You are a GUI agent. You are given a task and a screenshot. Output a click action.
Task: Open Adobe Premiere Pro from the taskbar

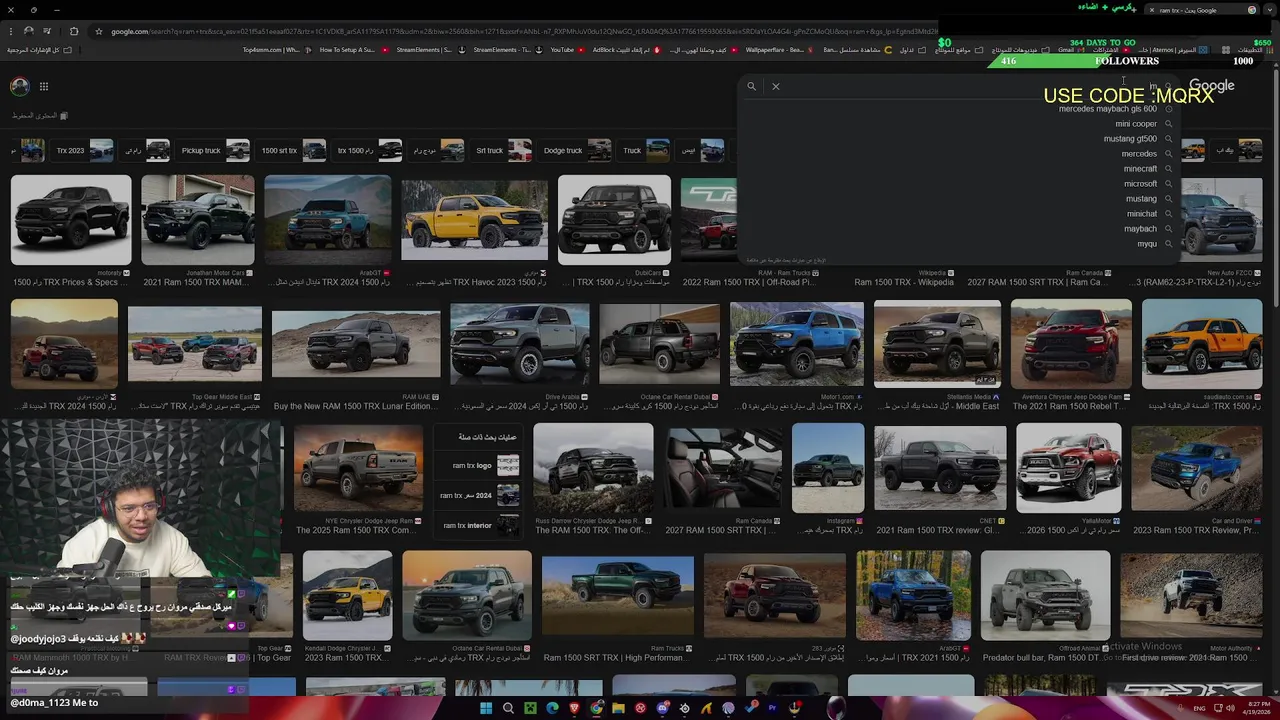click(x=772, y=709)
